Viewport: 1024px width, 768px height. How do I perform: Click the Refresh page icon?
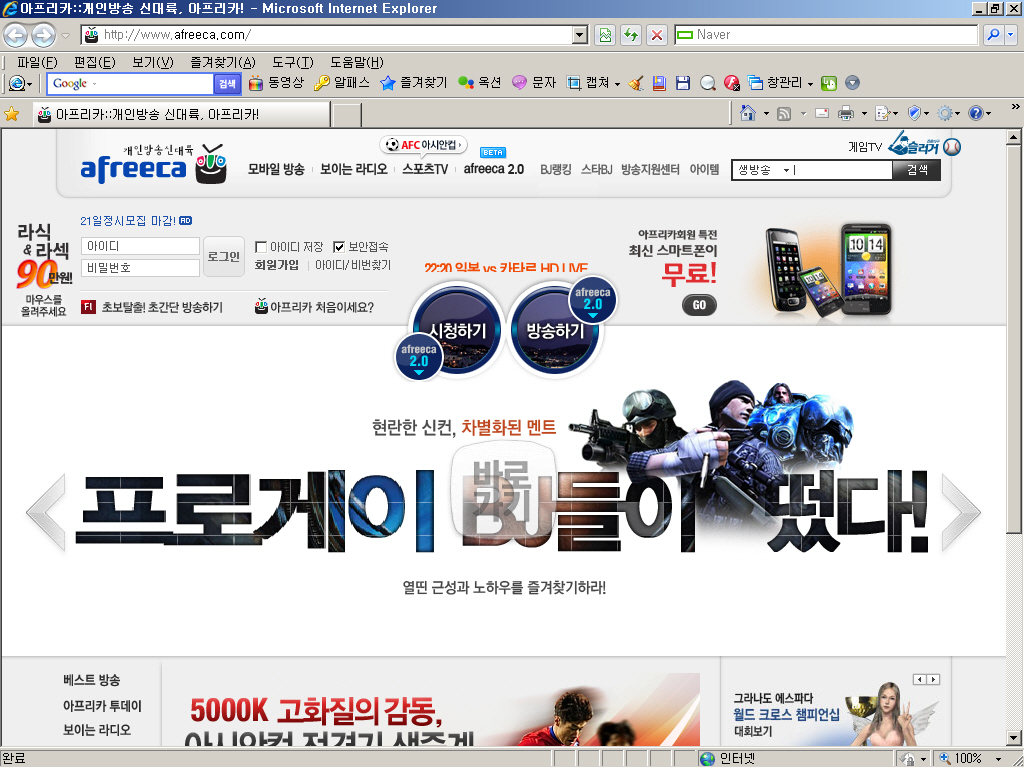[x=631, y=35]
